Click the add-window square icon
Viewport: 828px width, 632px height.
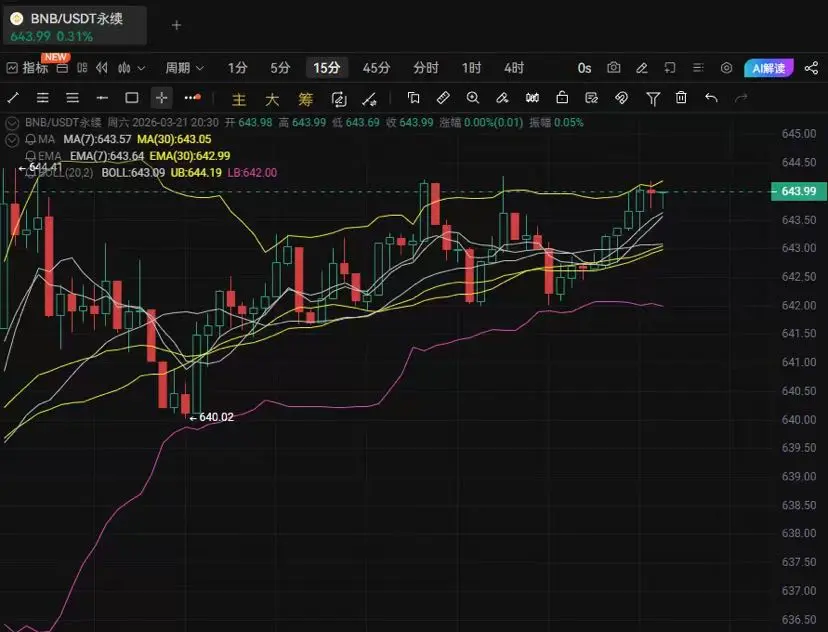(x=670, y=68)
